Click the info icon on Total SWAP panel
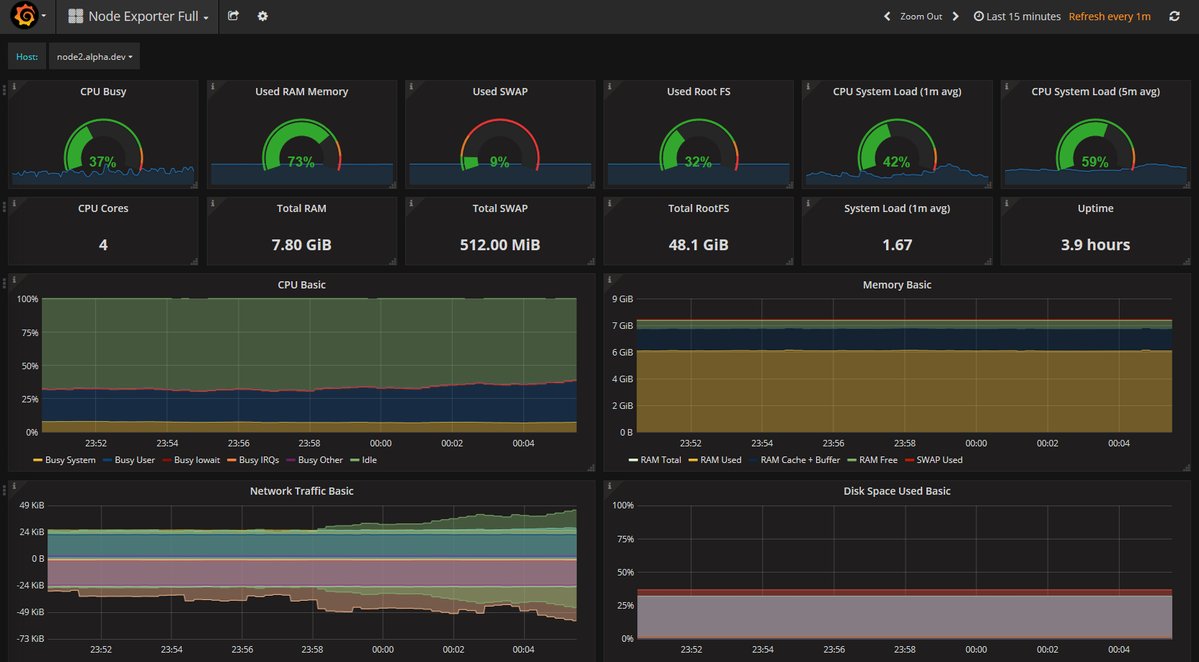This screenshot has width=1199, height=662. 411,203
